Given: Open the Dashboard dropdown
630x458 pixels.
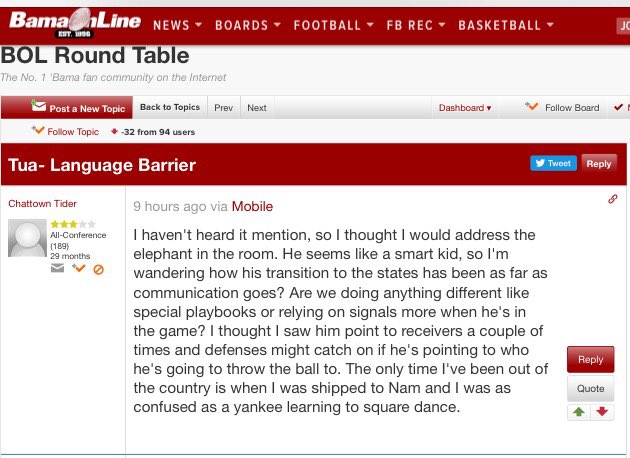Looking at the screenshot, I should click(465, 108).
